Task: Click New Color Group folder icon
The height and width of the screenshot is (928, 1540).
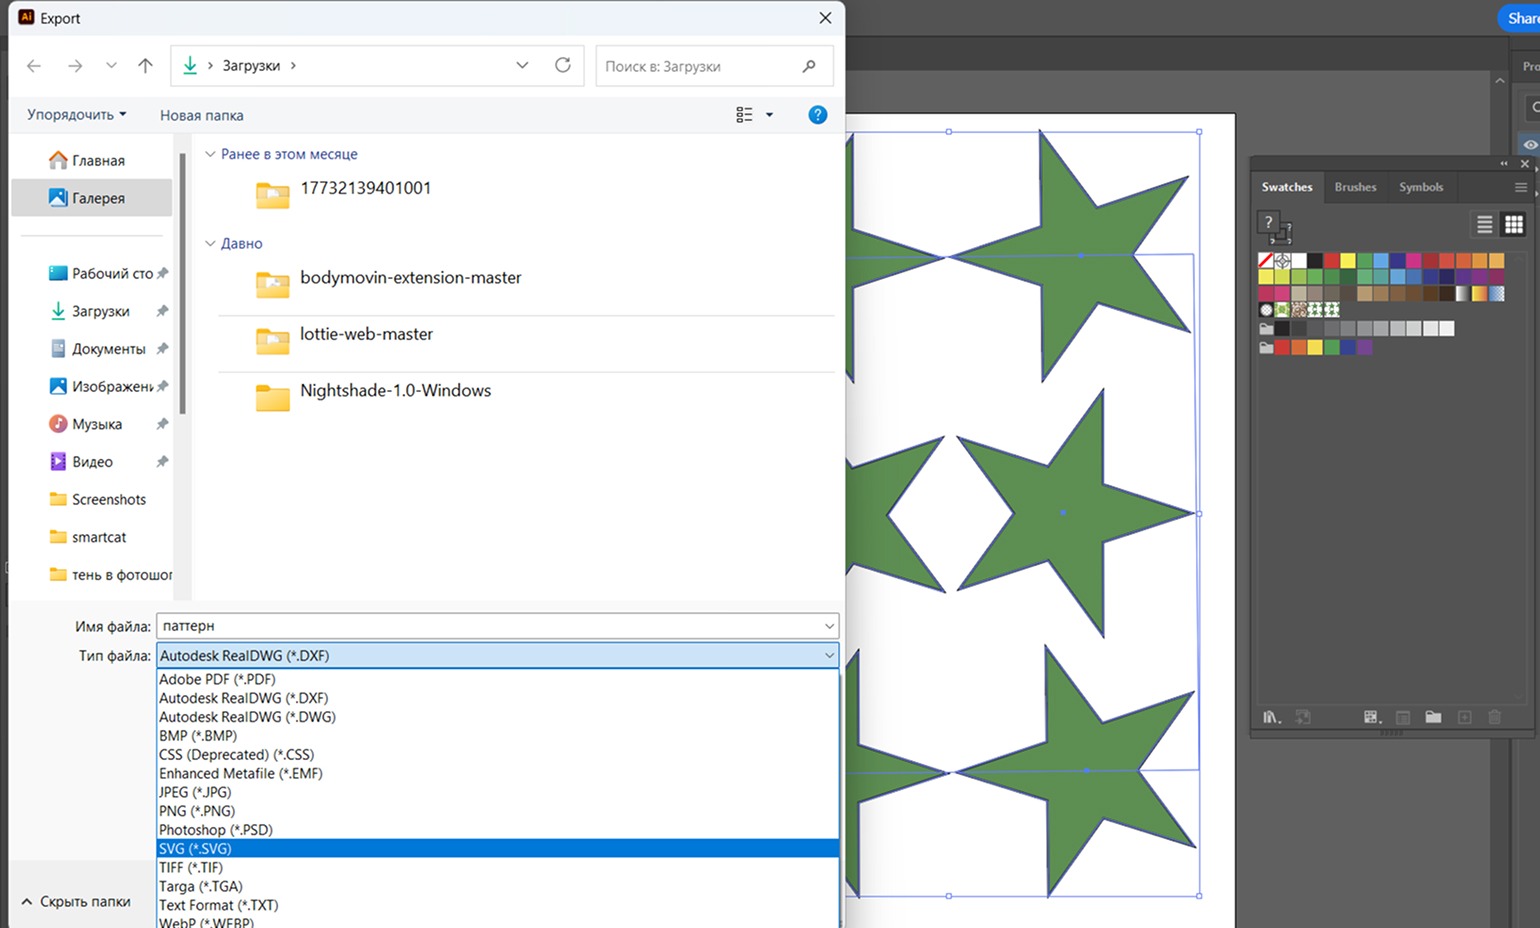Action: 1433,717
